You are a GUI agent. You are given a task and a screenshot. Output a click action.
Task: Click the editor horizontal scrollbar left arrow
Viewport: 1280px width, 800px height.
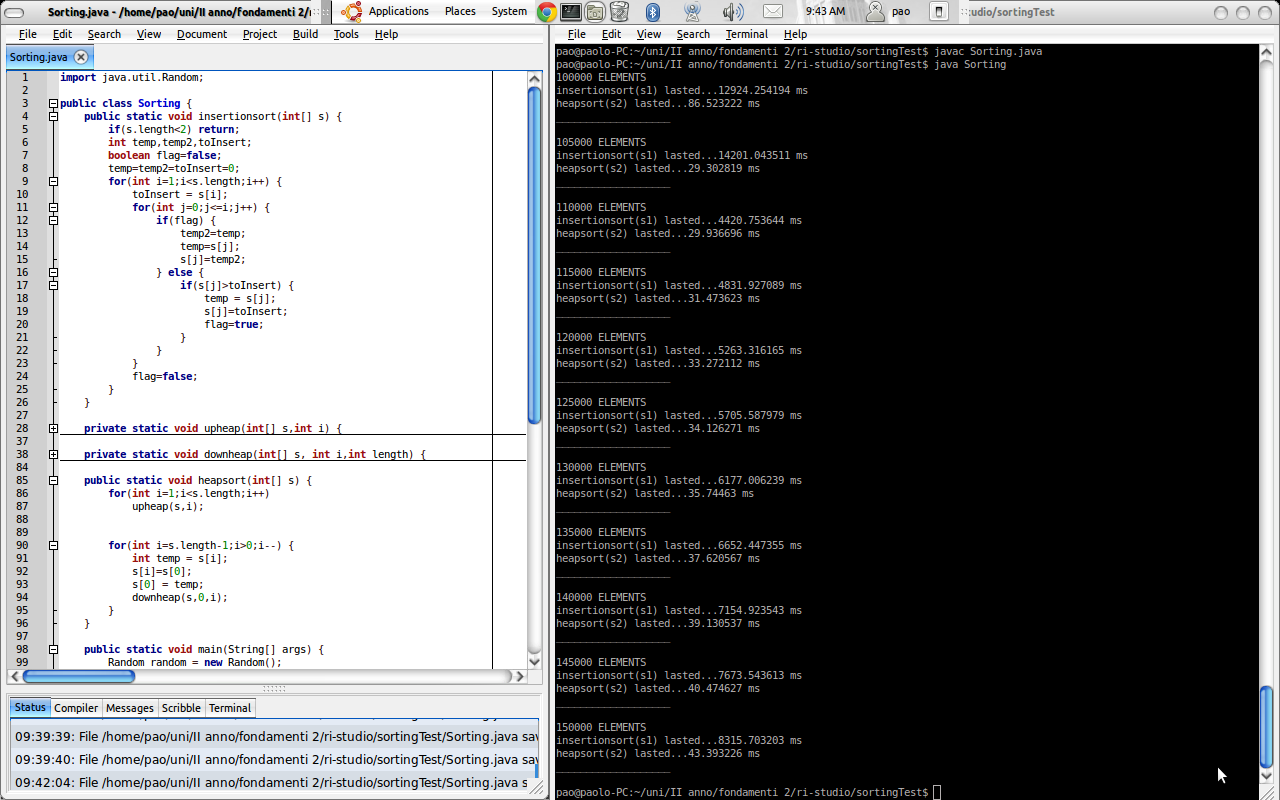coord(14,676)
